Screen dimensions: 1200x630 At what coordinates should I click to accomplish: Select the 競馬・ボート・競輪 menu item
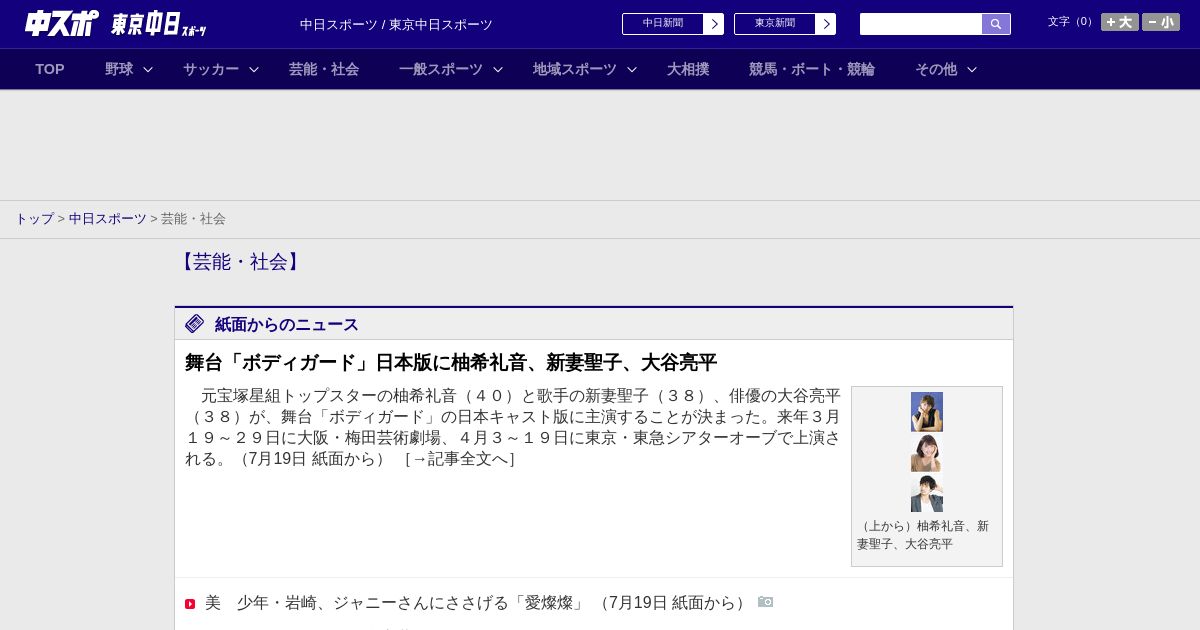pyautogui.click(x=812, y=69)
